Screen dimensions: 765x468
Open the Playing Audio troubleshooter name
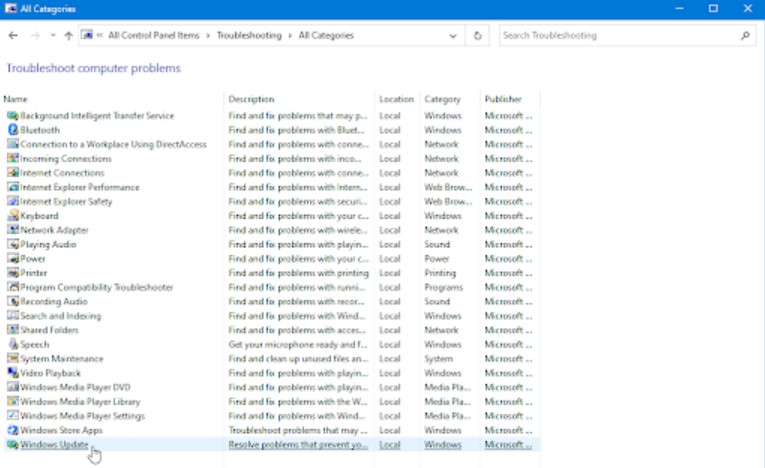48,244
